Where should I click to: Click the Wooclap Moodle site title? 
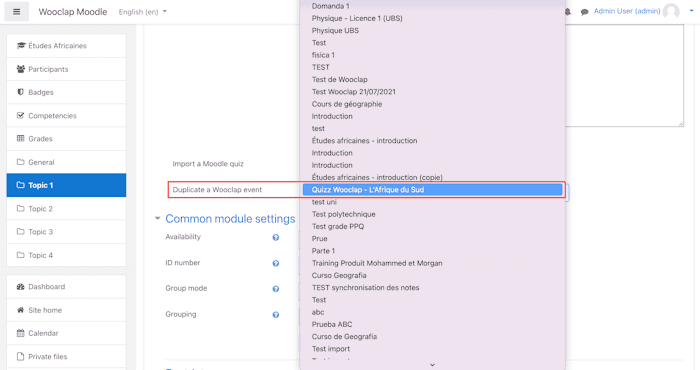pyautogui.click(x=73, y=12)
